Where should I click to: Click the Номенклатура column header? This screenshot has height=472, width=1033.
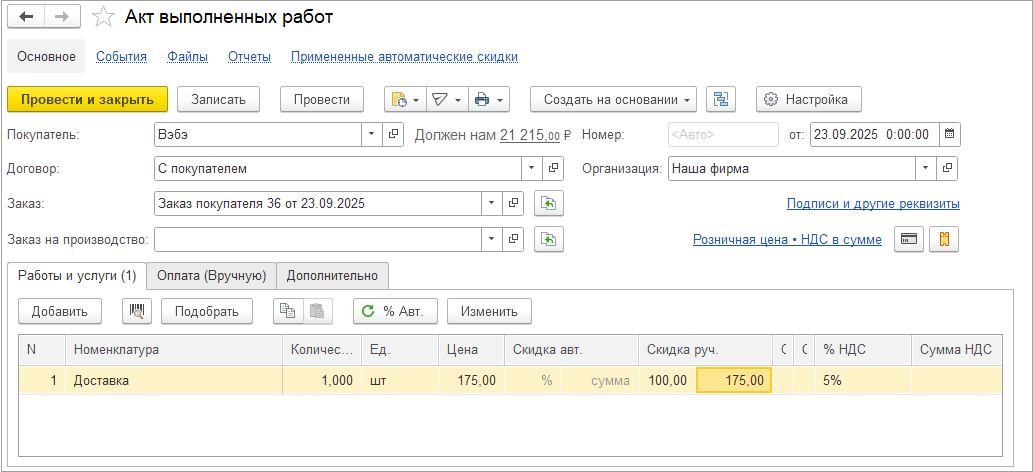[x=174, y=350]
